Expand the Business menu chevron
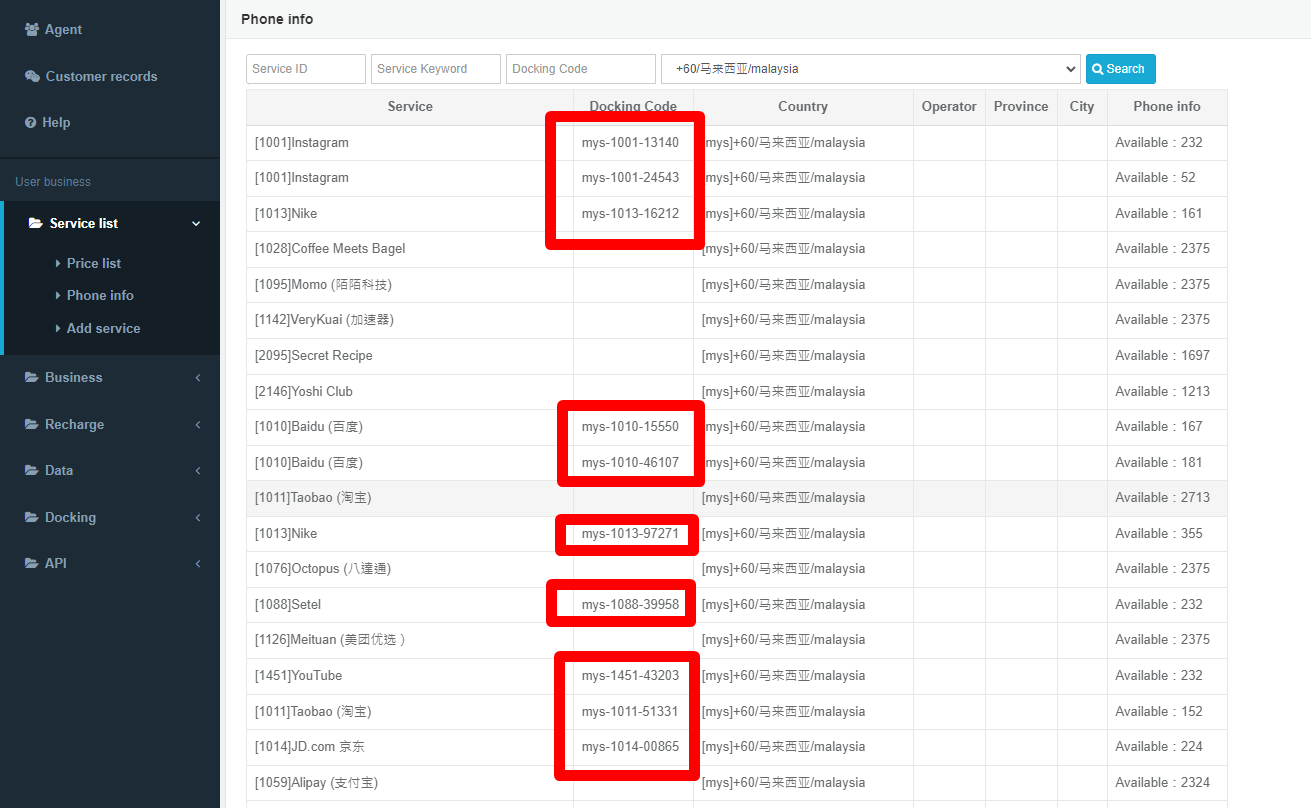Image resolution: width=1311 pixels, height=808 pixels. [x=198, y=378]
